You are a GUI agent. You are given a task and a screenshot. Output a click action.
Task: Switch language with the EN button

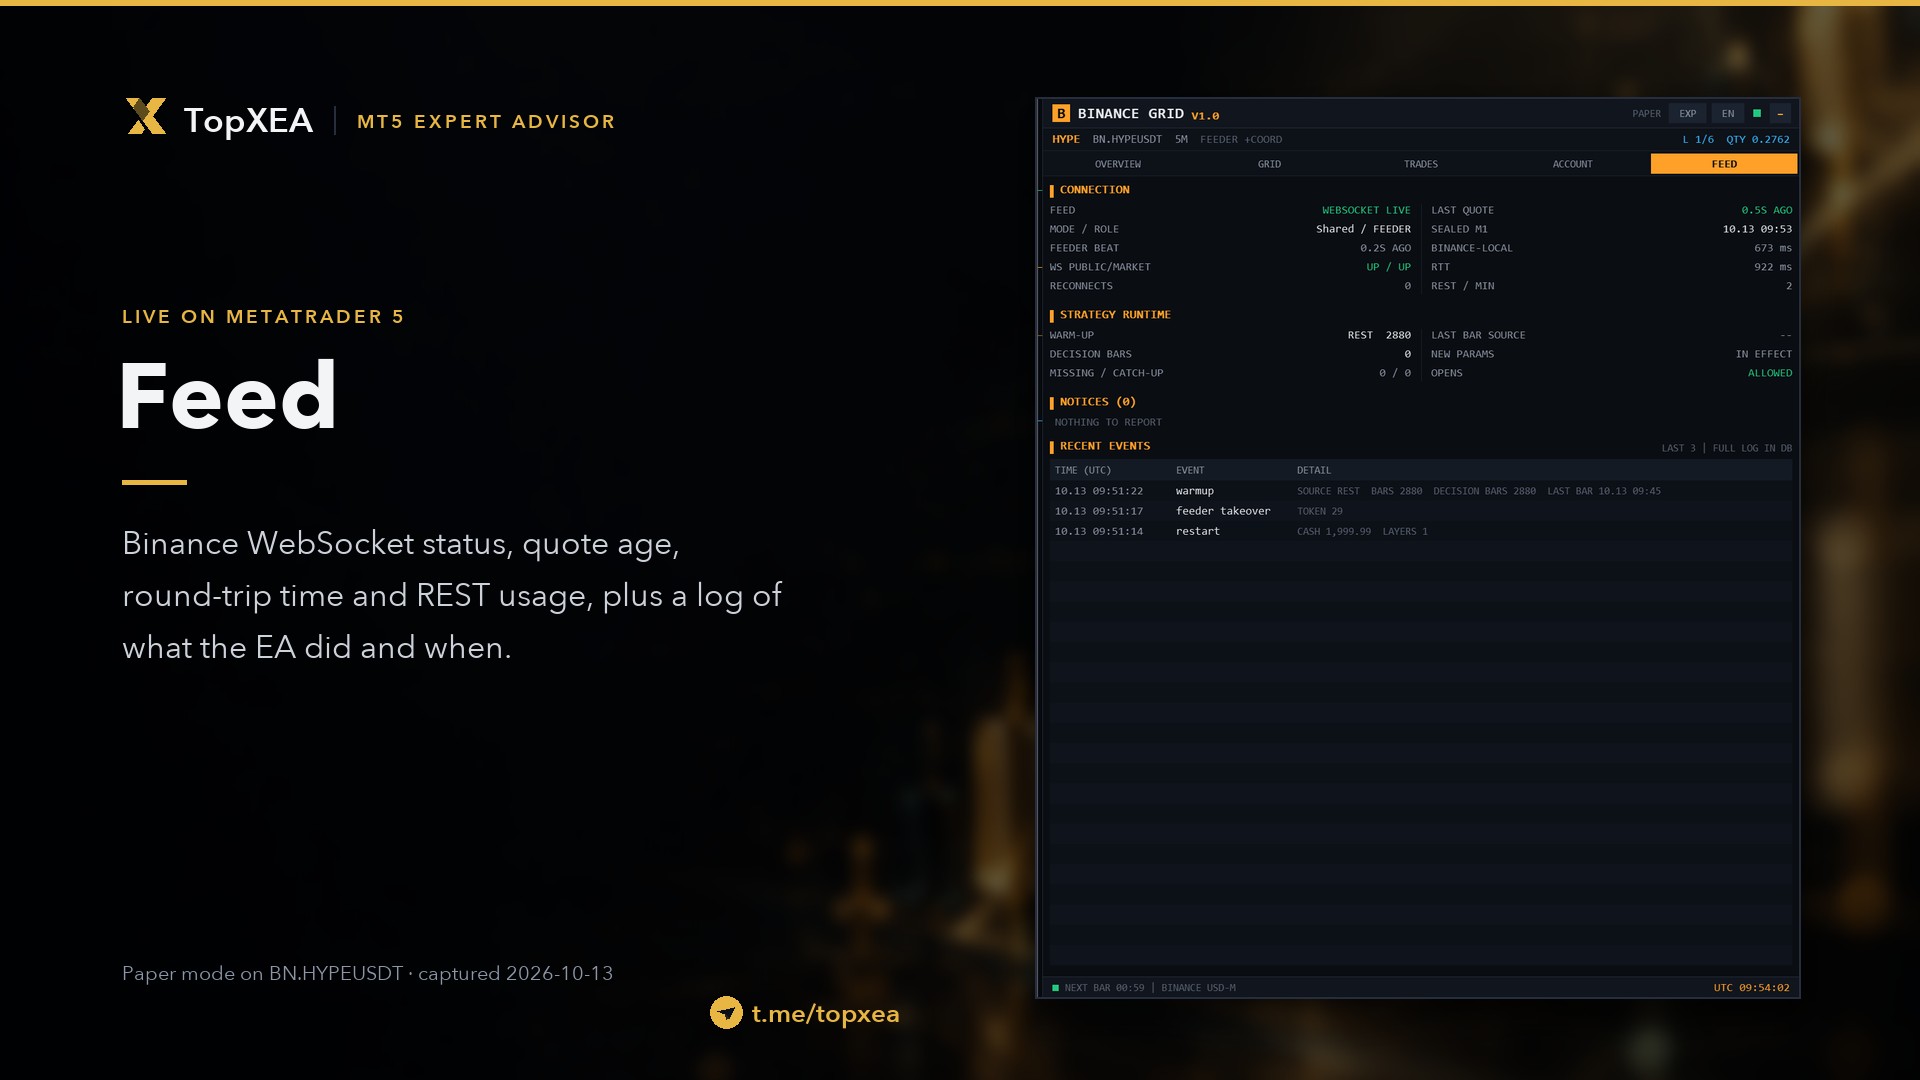coord(1728,114)
